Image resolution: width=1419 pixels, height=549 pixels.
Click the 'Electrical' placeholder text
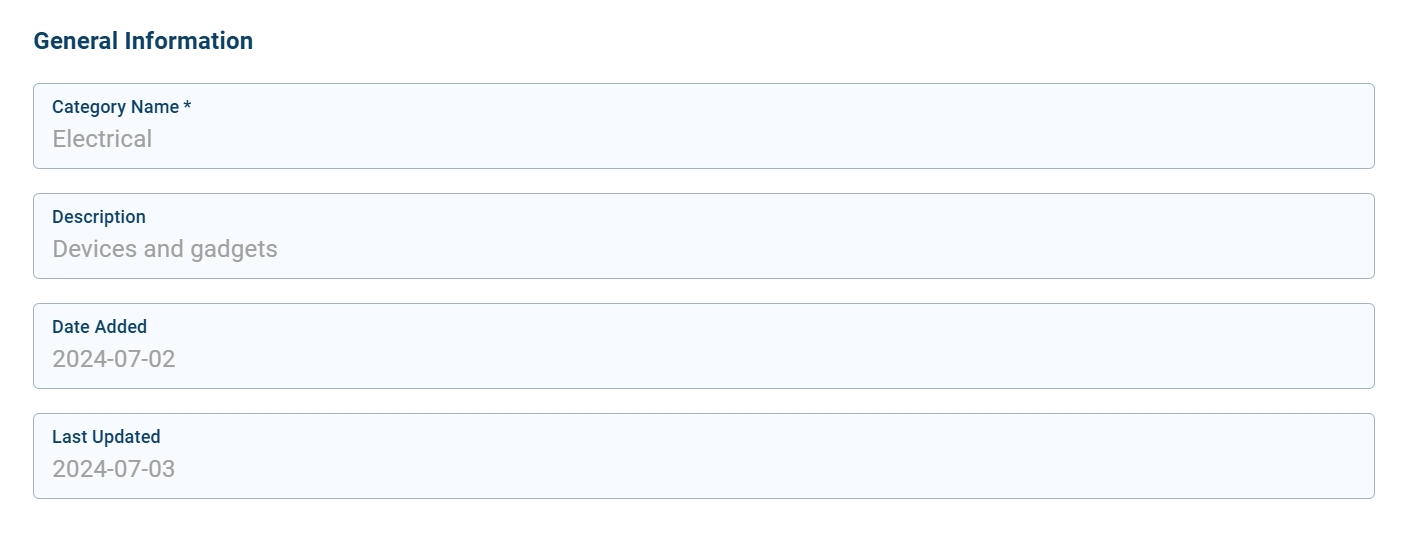[x=102, y=139]
